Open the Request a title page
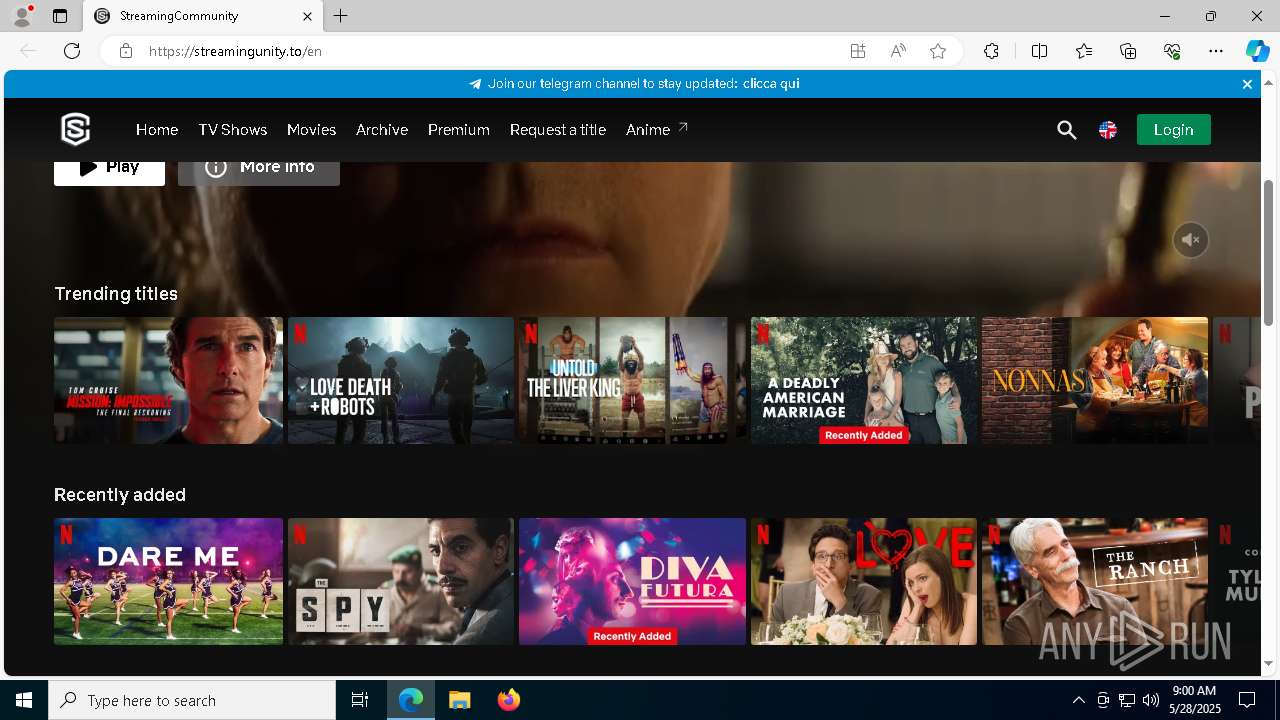 coord(558,130)
